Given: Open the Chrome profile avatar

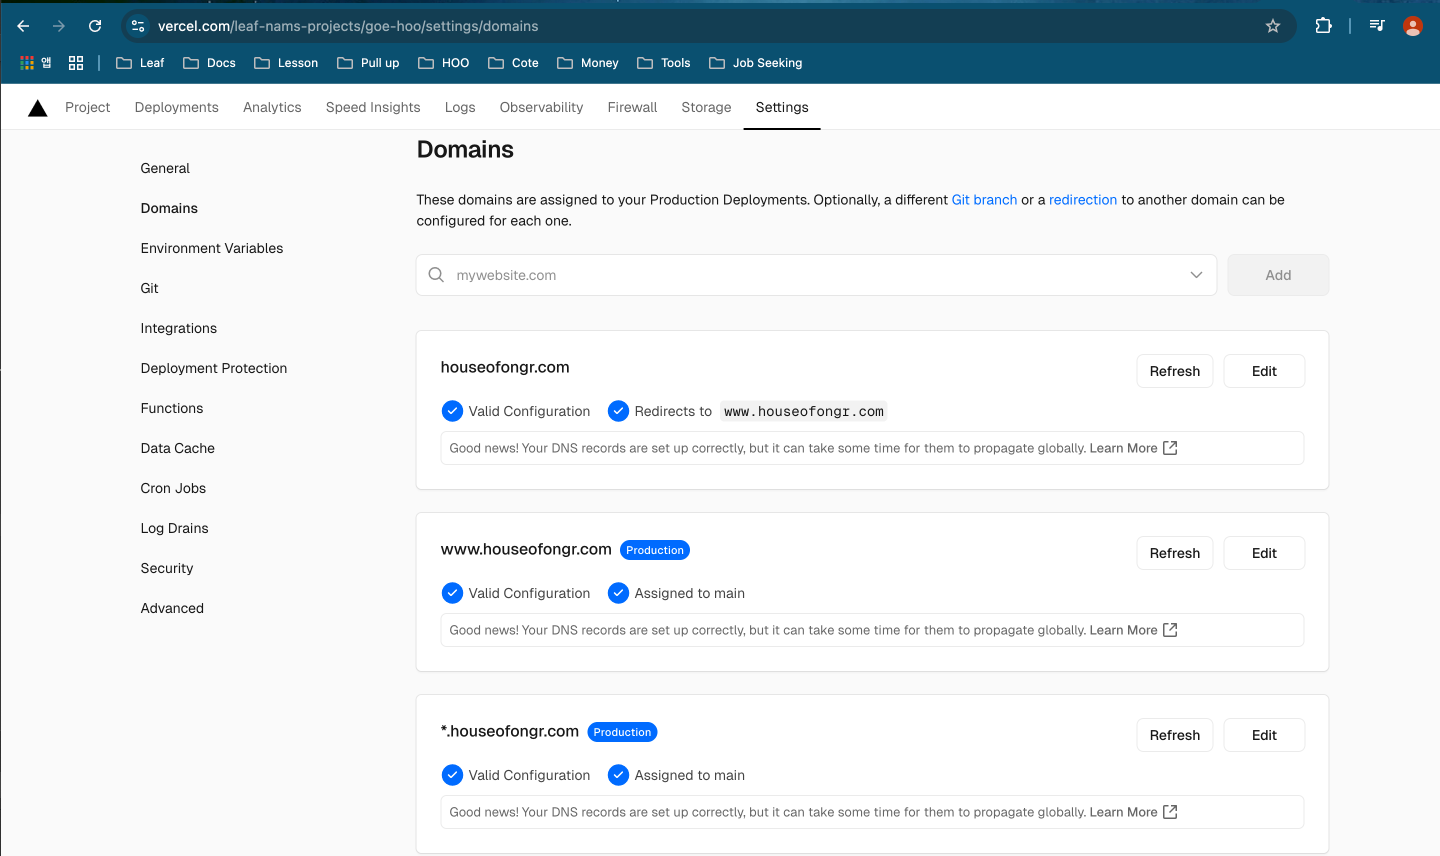Looking at the screenshot, I should pyautogui.click(x=1413, y=26).
